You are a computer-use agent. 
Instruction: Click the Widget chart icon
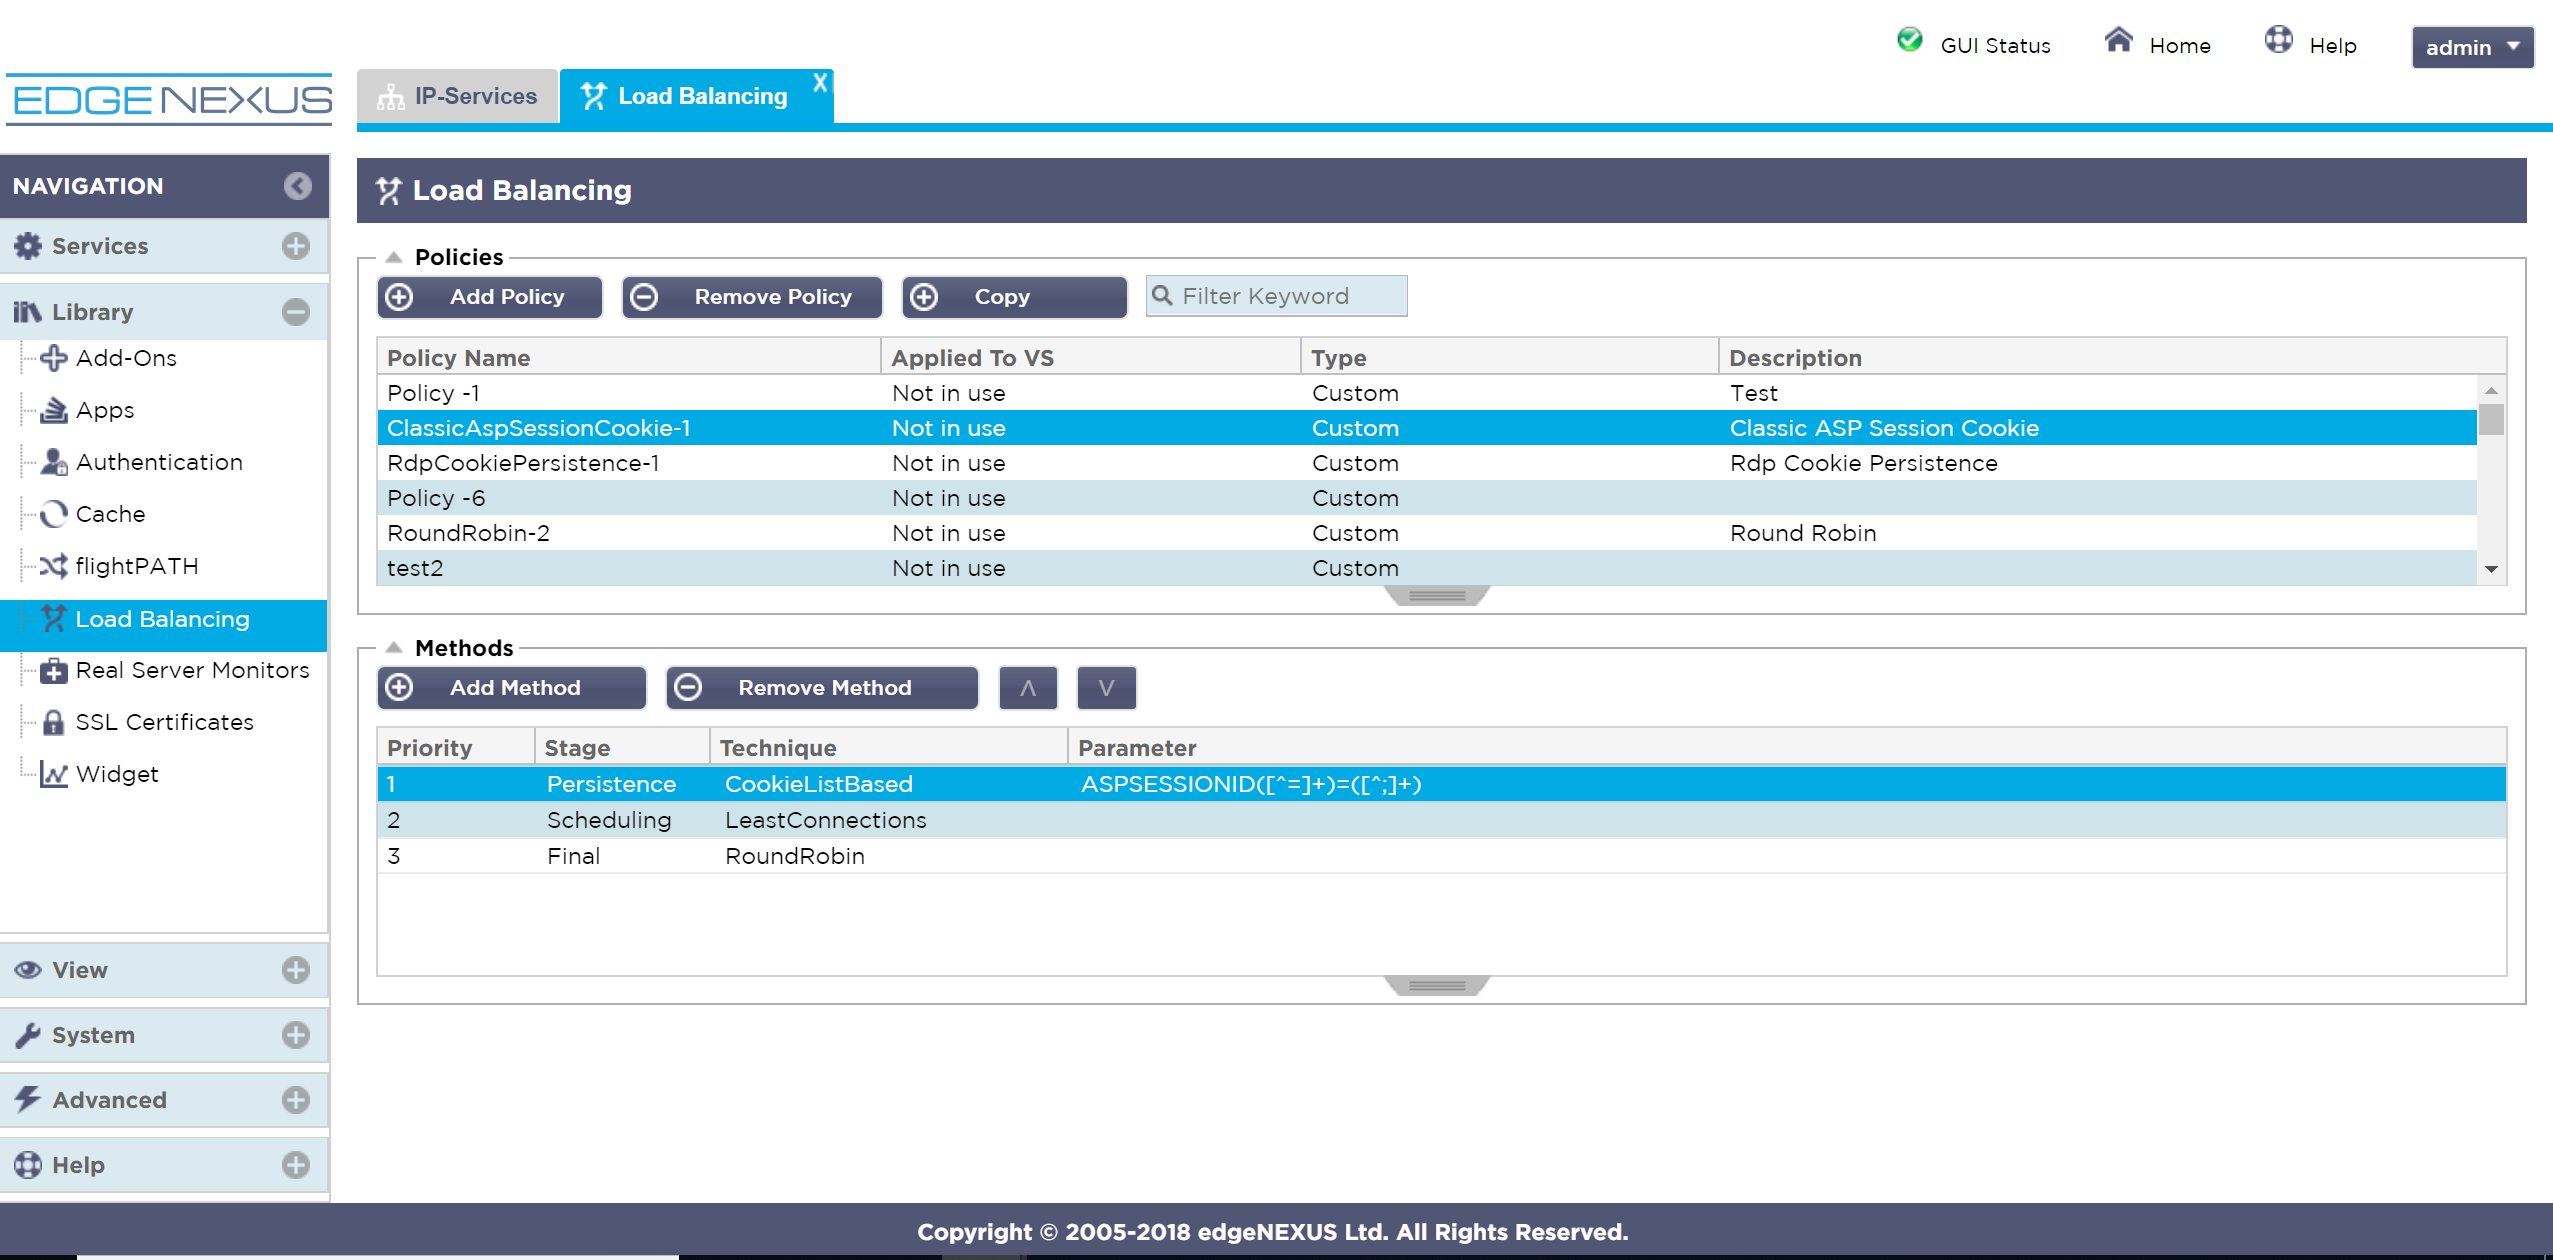[53, 774]
